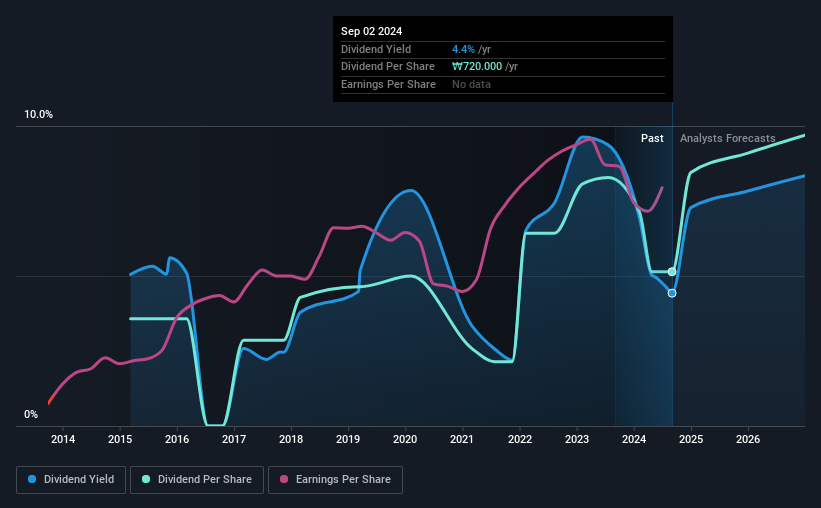The width and height of the screenshot is (821, 508).
Task: Toggle the Dividend Per Share legend button
Action: [x=197, y=480]
